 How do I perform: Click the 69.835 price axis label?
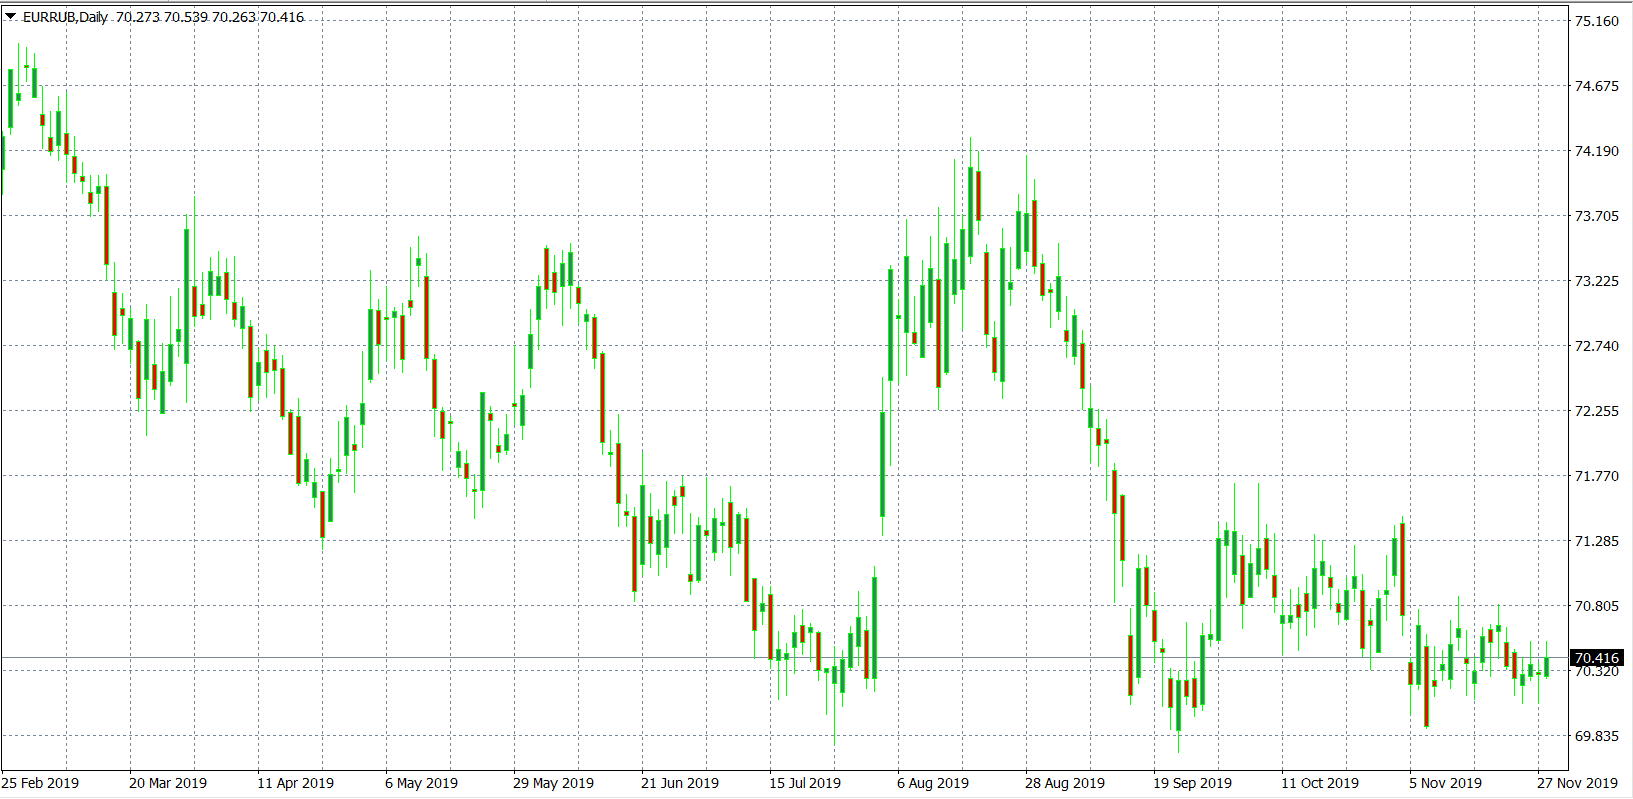tap(1597, 736)
